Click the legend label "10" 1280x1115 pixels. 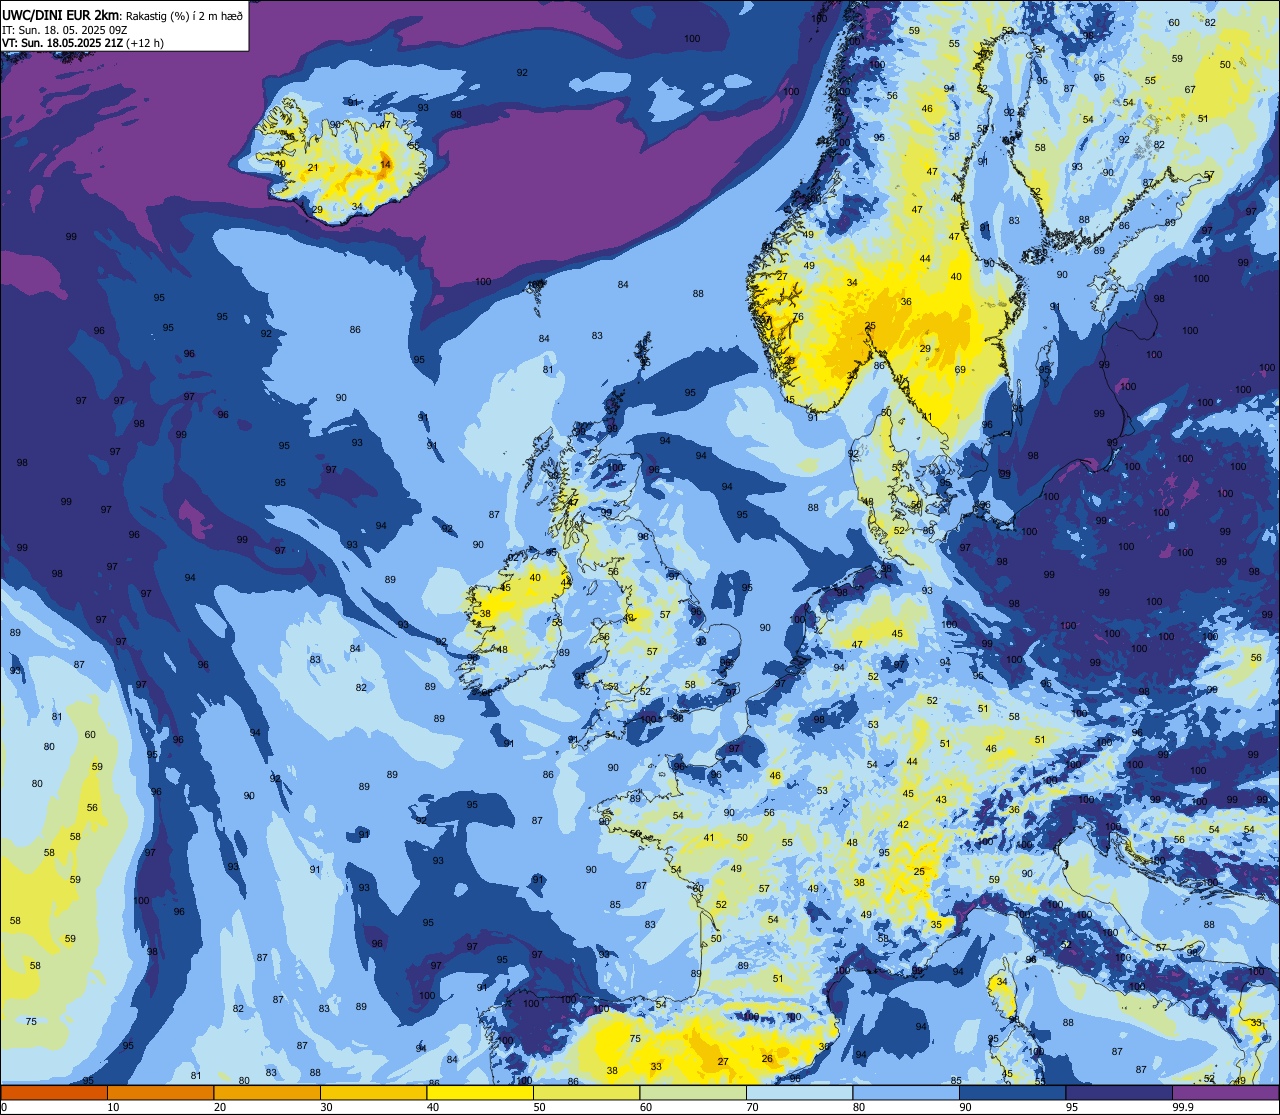(x=113, y=1107)
